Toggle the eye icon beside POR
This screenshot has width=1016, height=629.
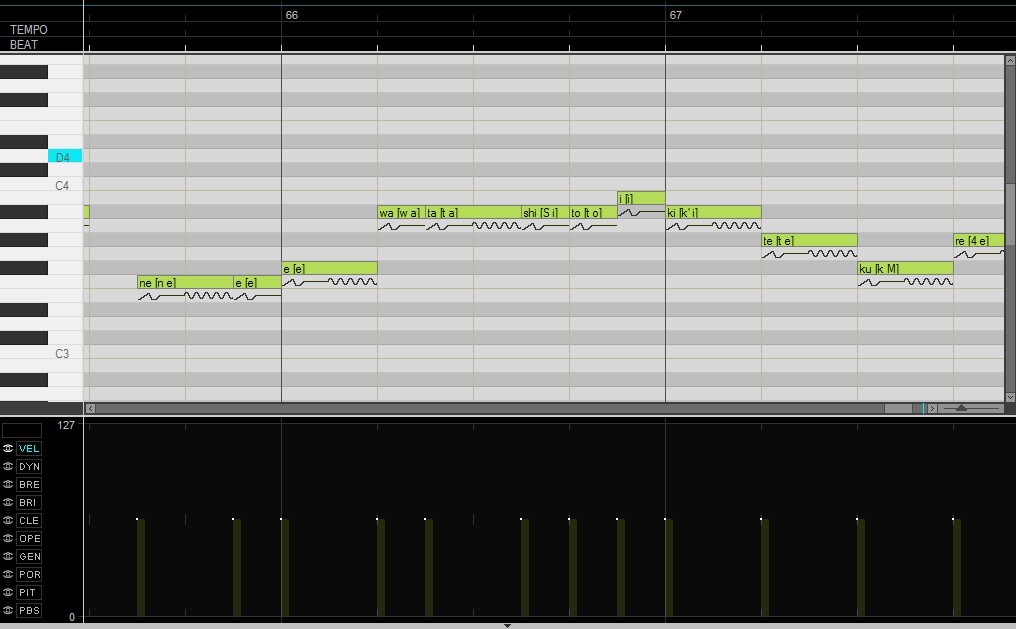pyautogui.click(x=8, y=575)
